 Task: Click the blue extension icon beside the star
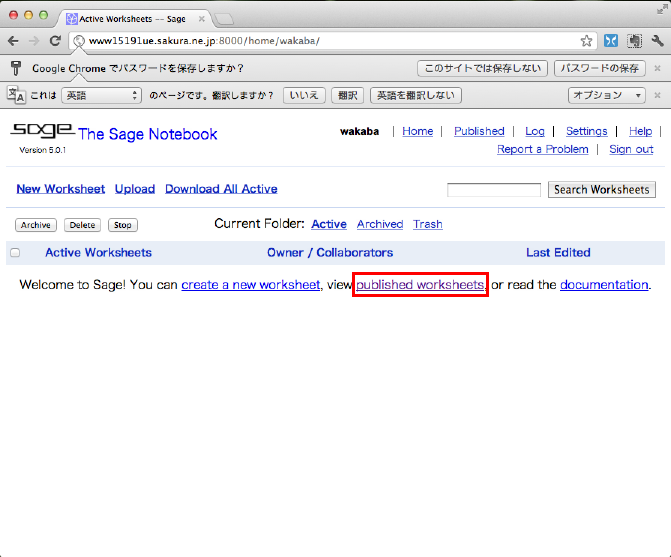pyautogui.click(x=611, y=41)
